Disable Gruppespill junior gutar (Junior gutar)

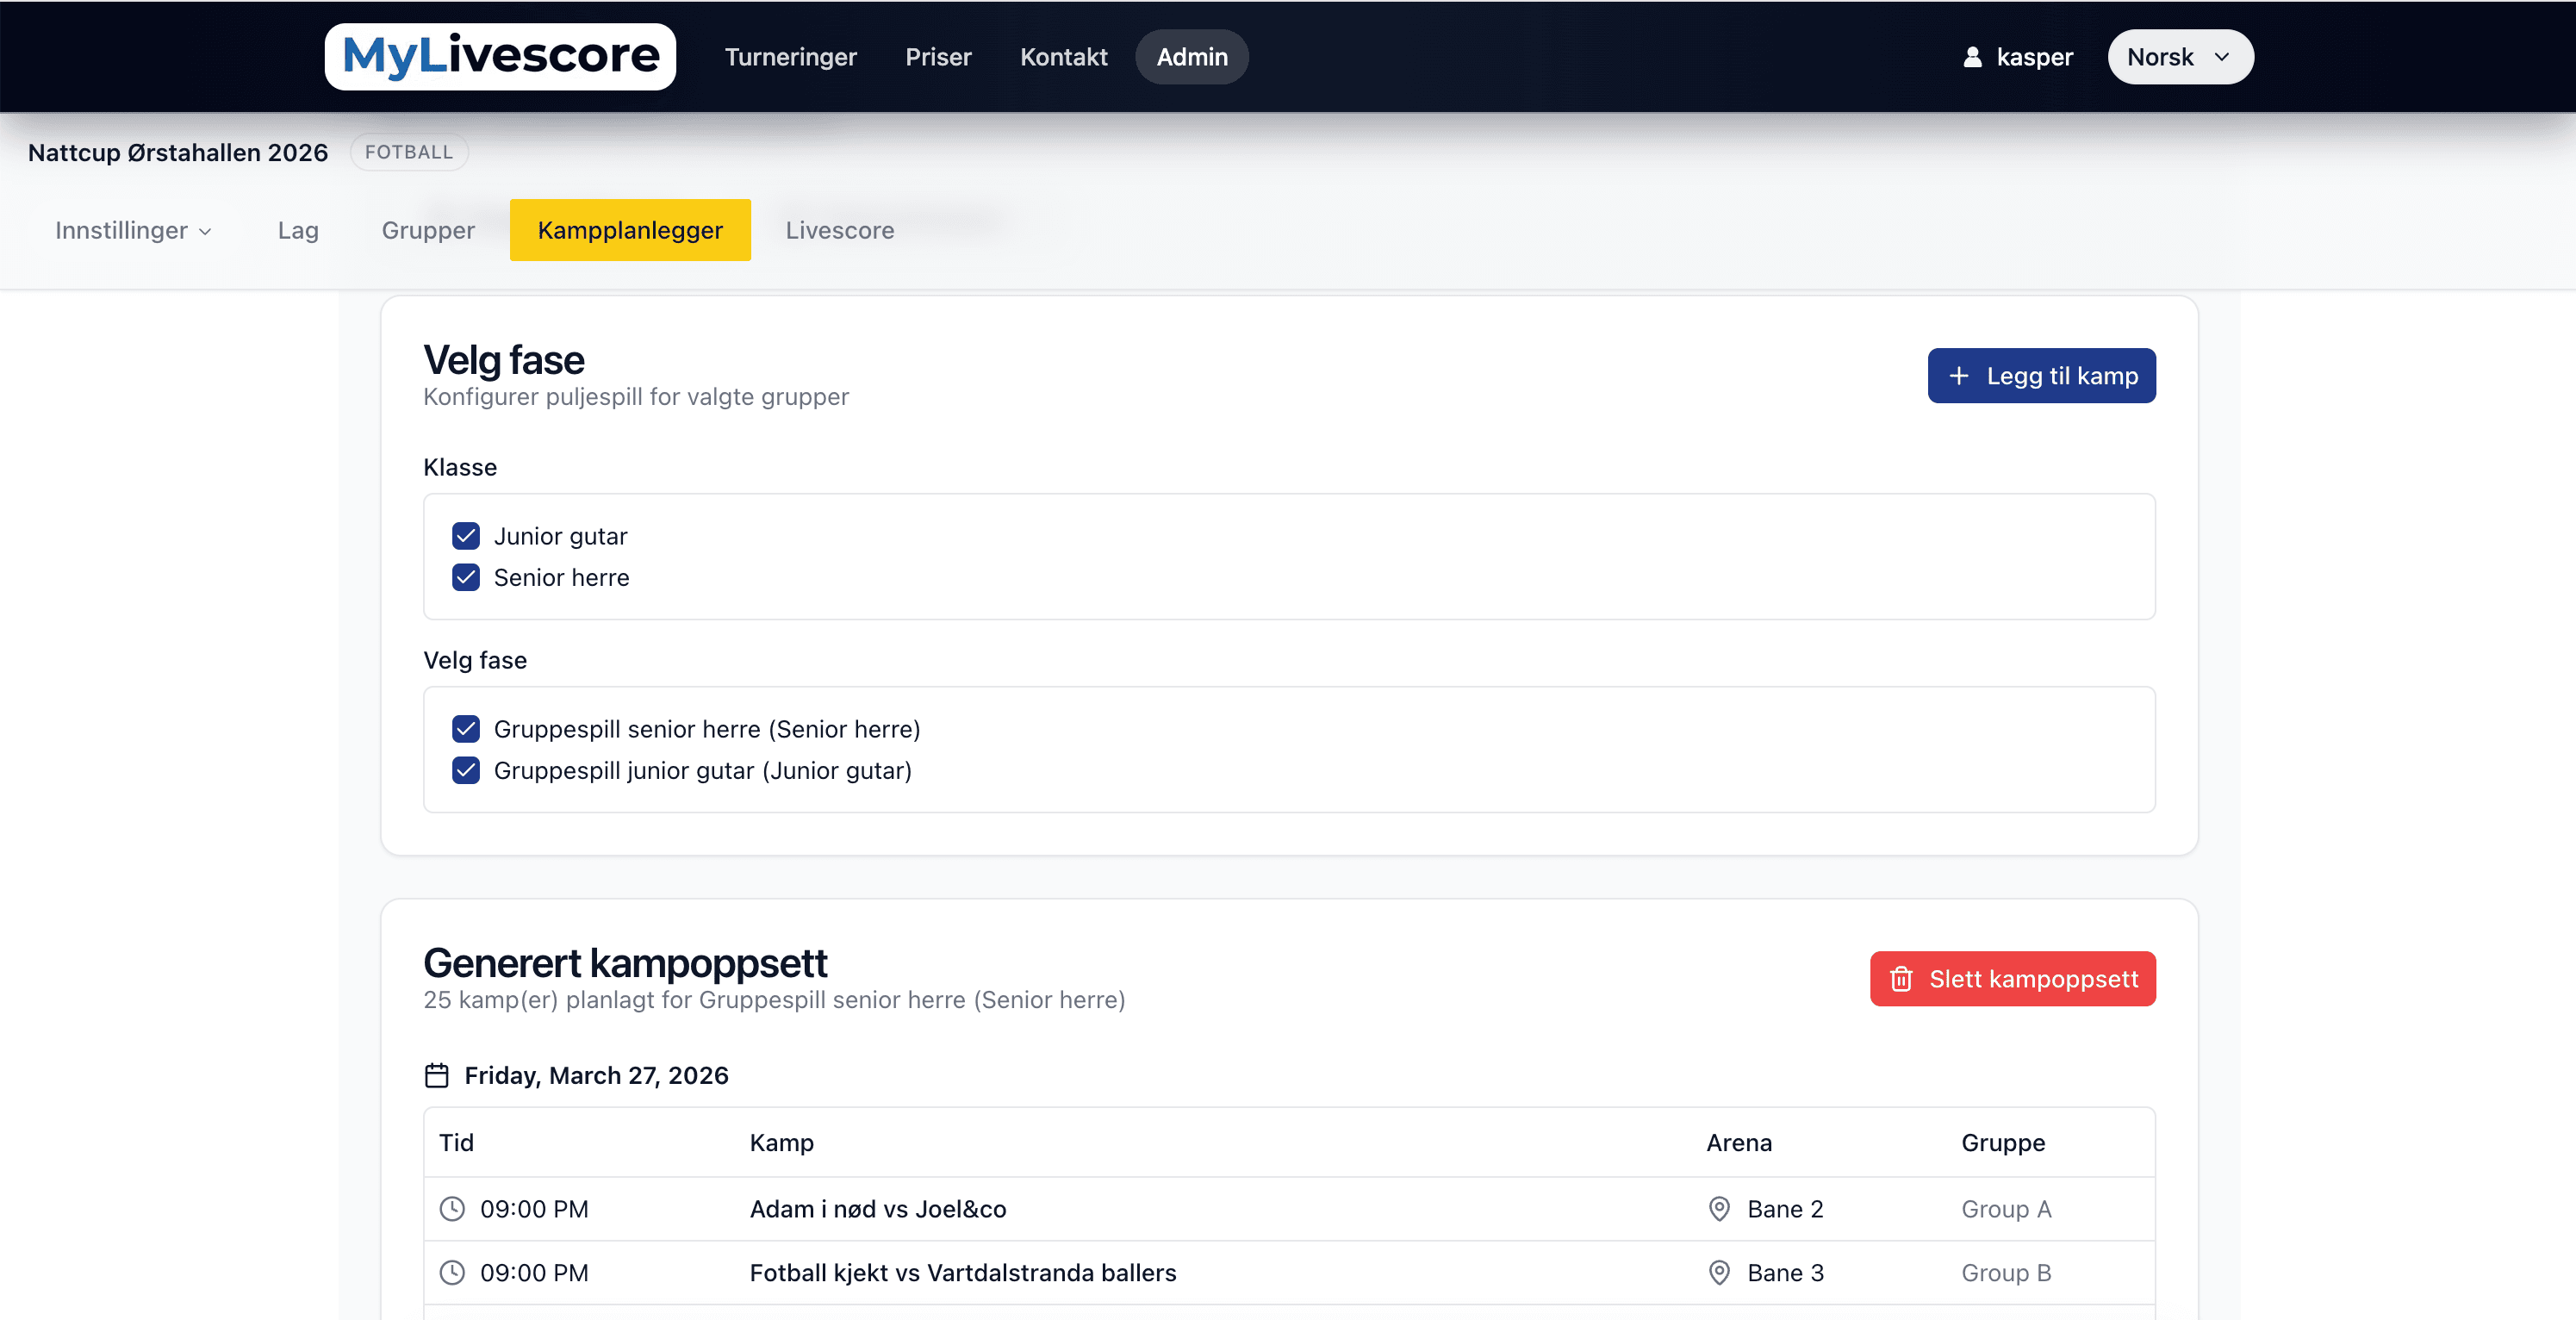[465, 771]
